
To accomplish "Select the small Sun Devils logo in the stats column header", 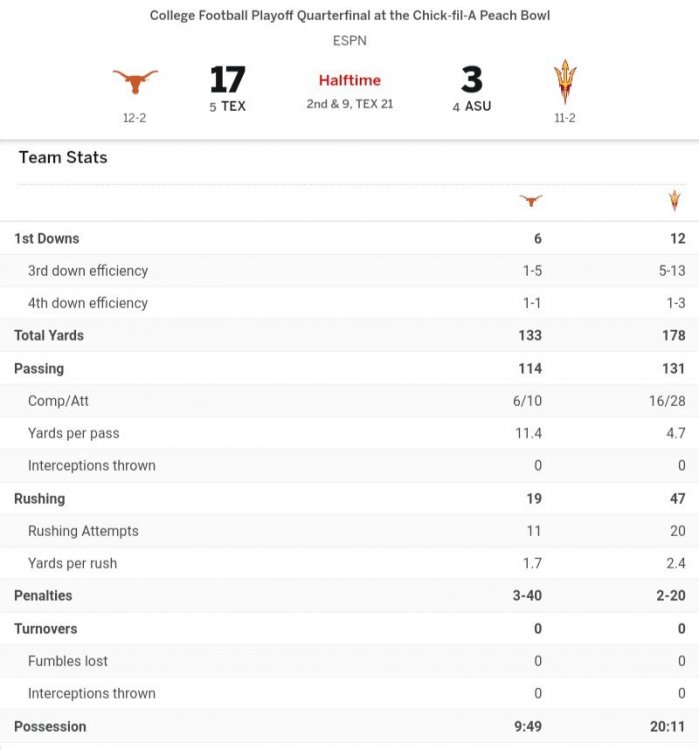I will pos(674,201).
